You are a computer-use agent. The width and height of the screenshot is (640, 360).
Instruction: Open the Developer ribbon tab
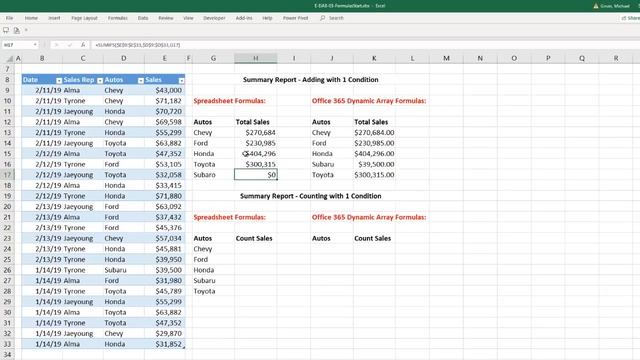pyautogui.click(x=214, y=18)
